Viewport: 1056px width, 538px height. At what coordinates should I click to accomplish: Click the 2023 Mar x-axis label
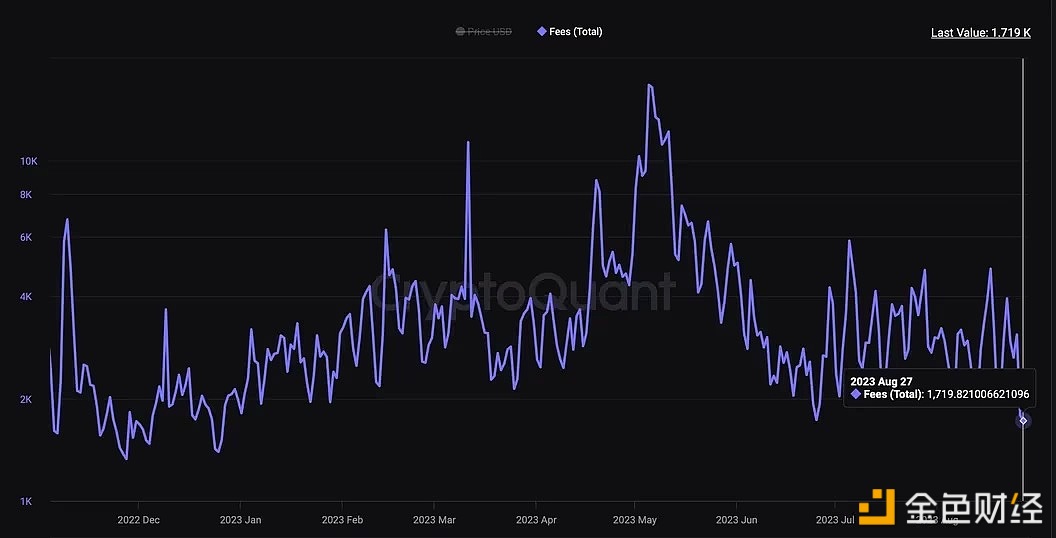point(434,520)
